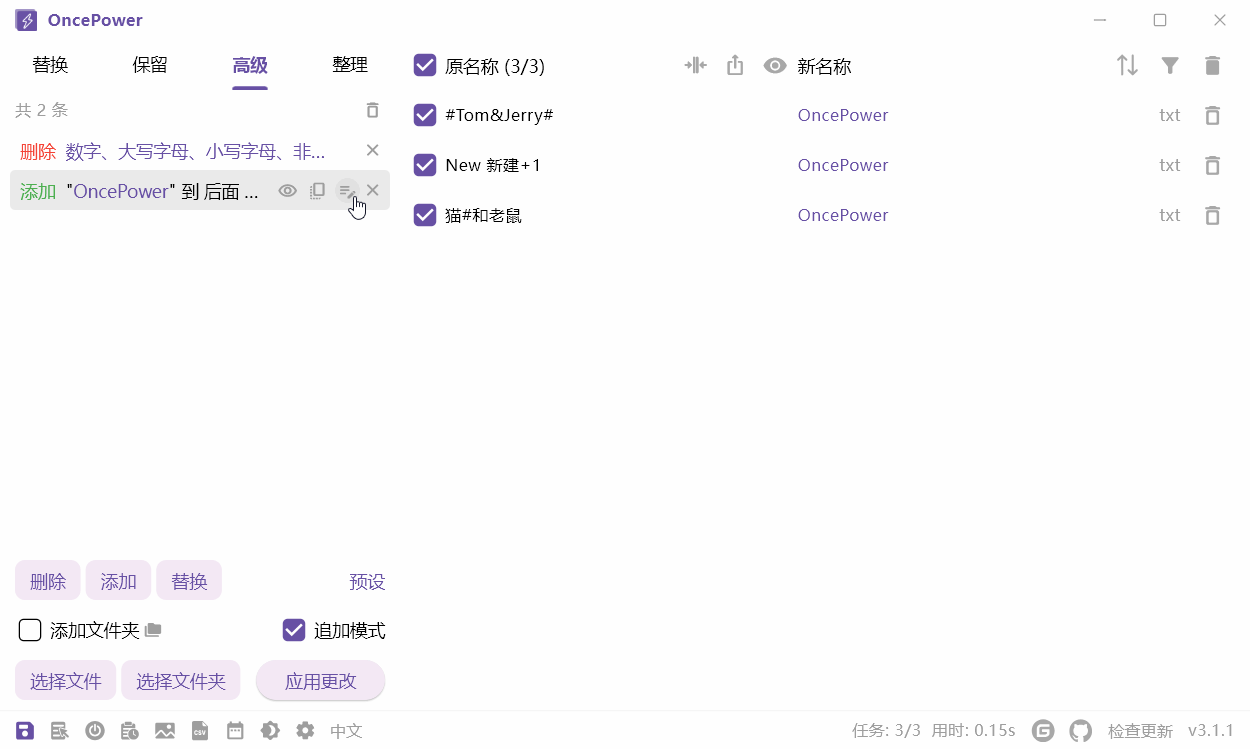Click the save icon in the status bar
Image resolution: width=1250 pixels, height=749 pixels.
25,731
